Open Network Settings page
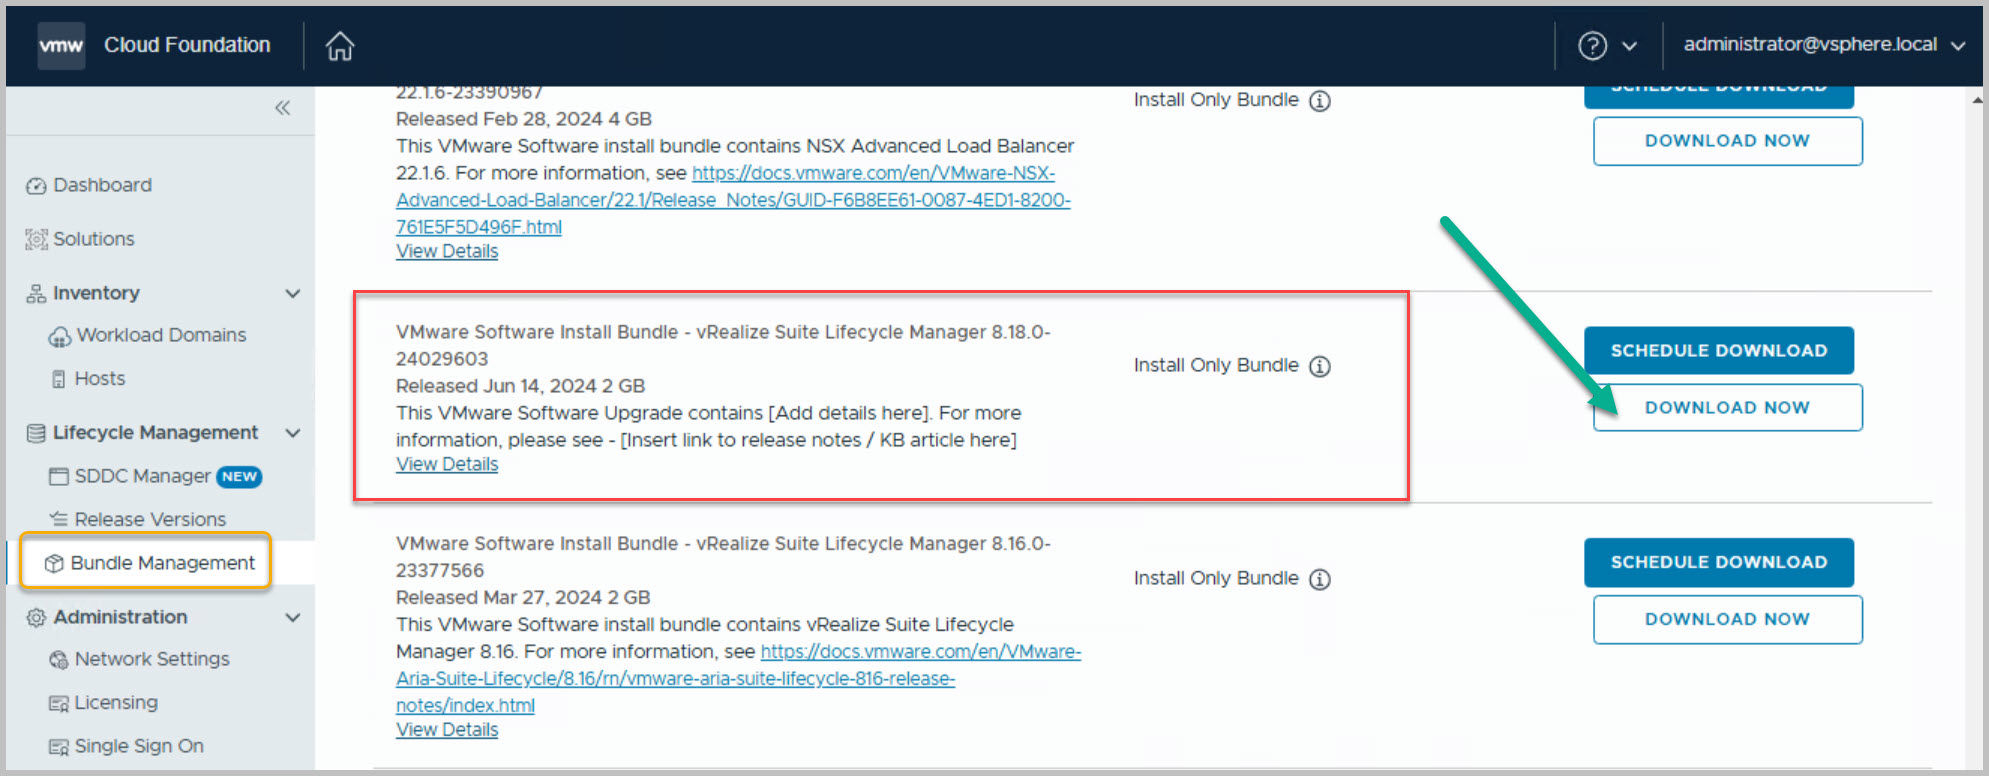 pos(152,659)
